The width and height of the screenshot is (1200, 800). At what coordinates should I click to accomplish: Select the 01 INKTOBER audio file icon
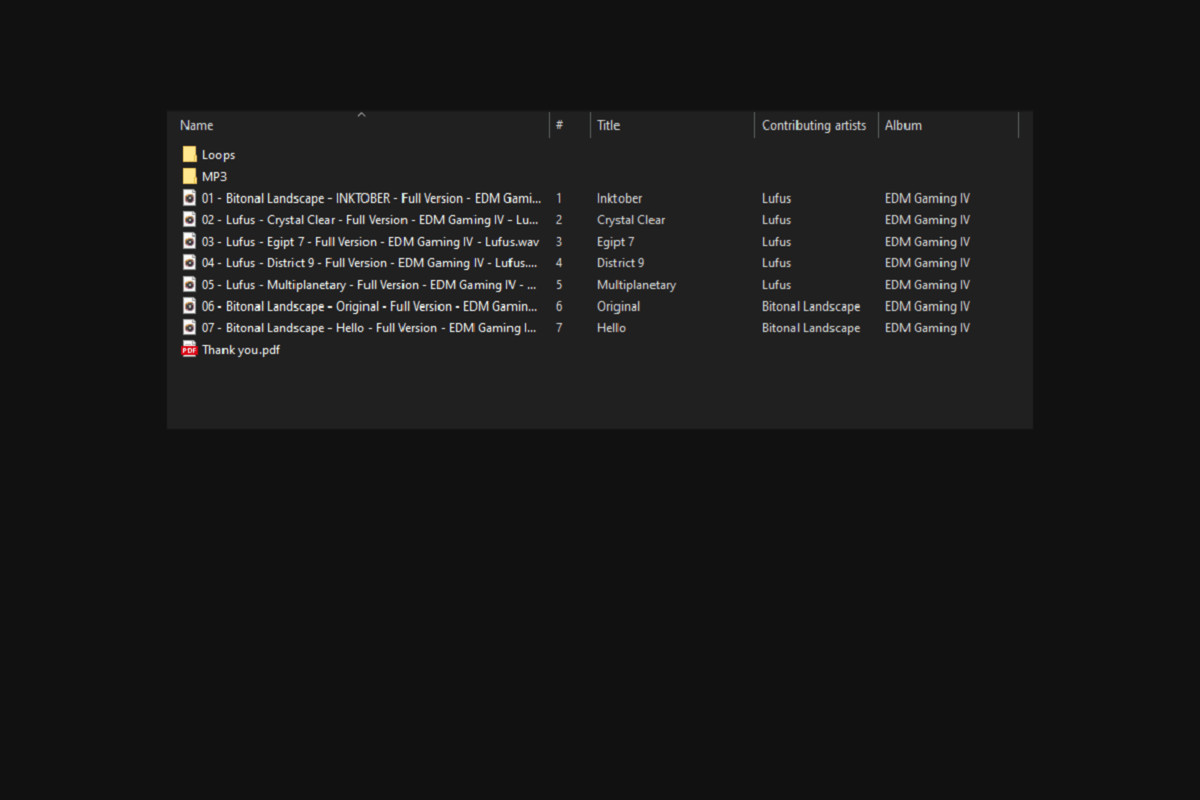[189, 198]
